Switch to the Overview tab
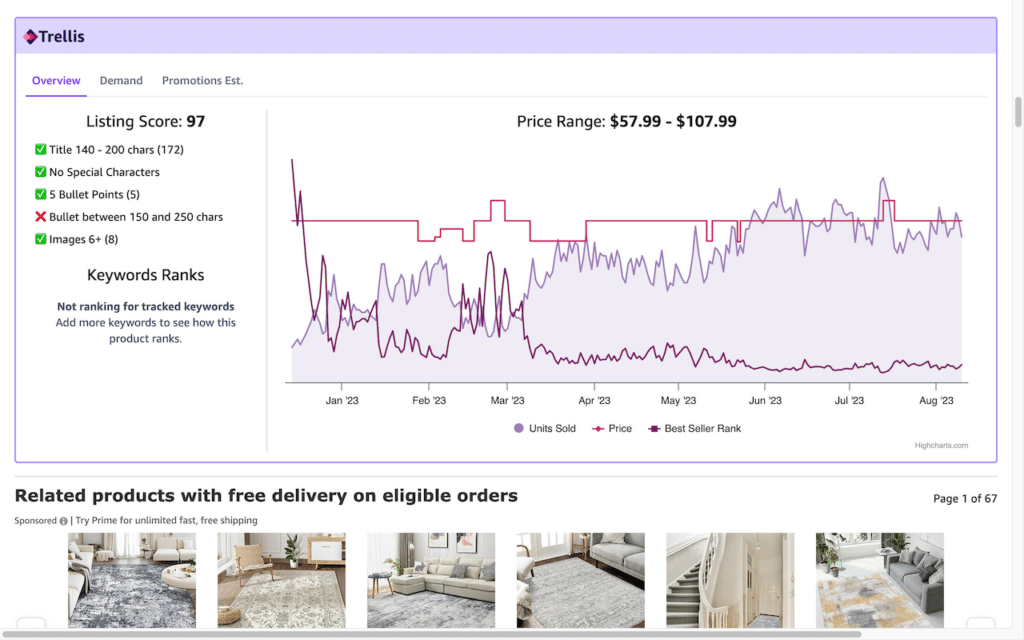This screenshot has height=640, width=1024. (x=56, y=80)
